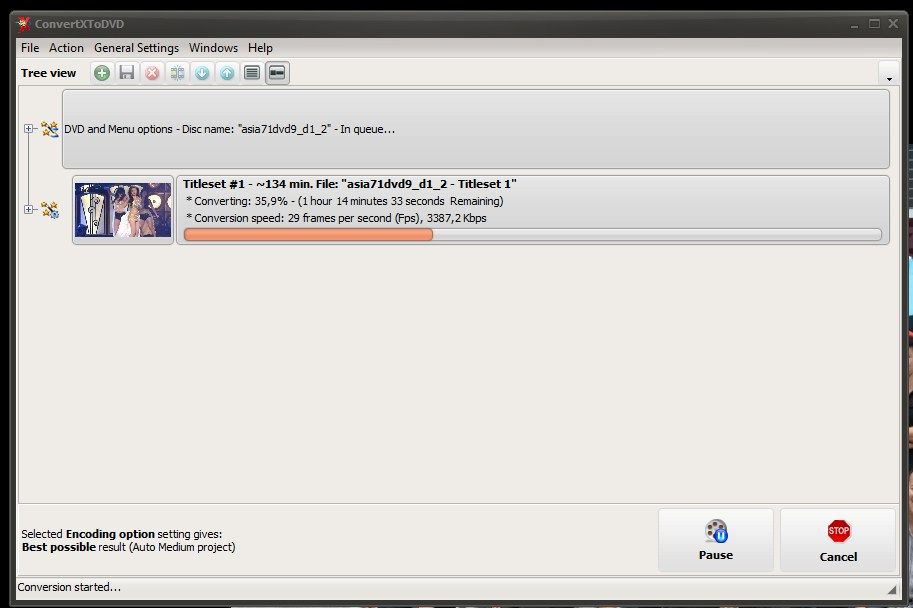Viewport: 913px width, 608px height.
Task: Click the 'Tree view' toolbar label
Action: click(x=48, y=73)
